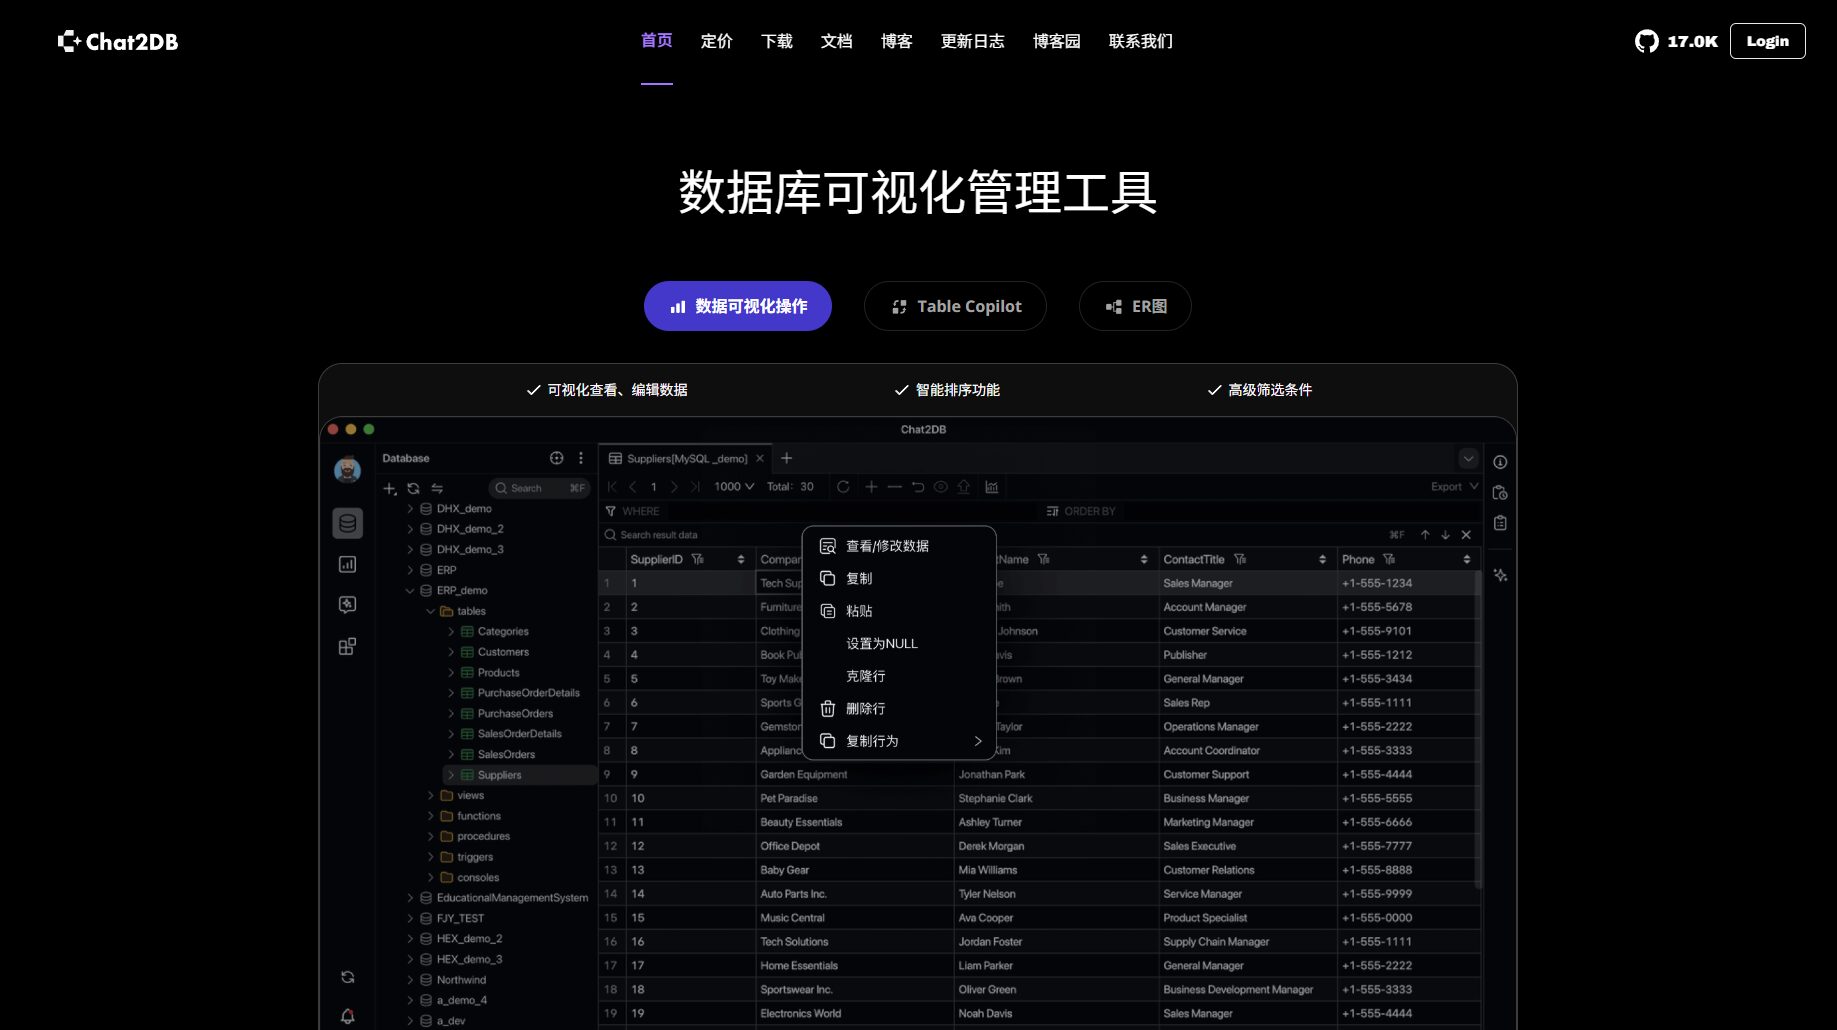The image size is (1837, 1030).
Task: Open the chart icon in the result toolbar
Action: [992, 487]
